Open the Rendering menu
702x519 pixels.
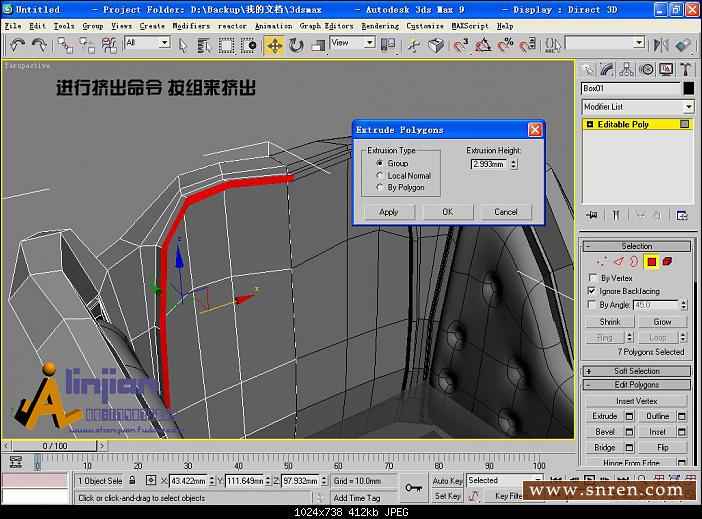pos(379,25)
